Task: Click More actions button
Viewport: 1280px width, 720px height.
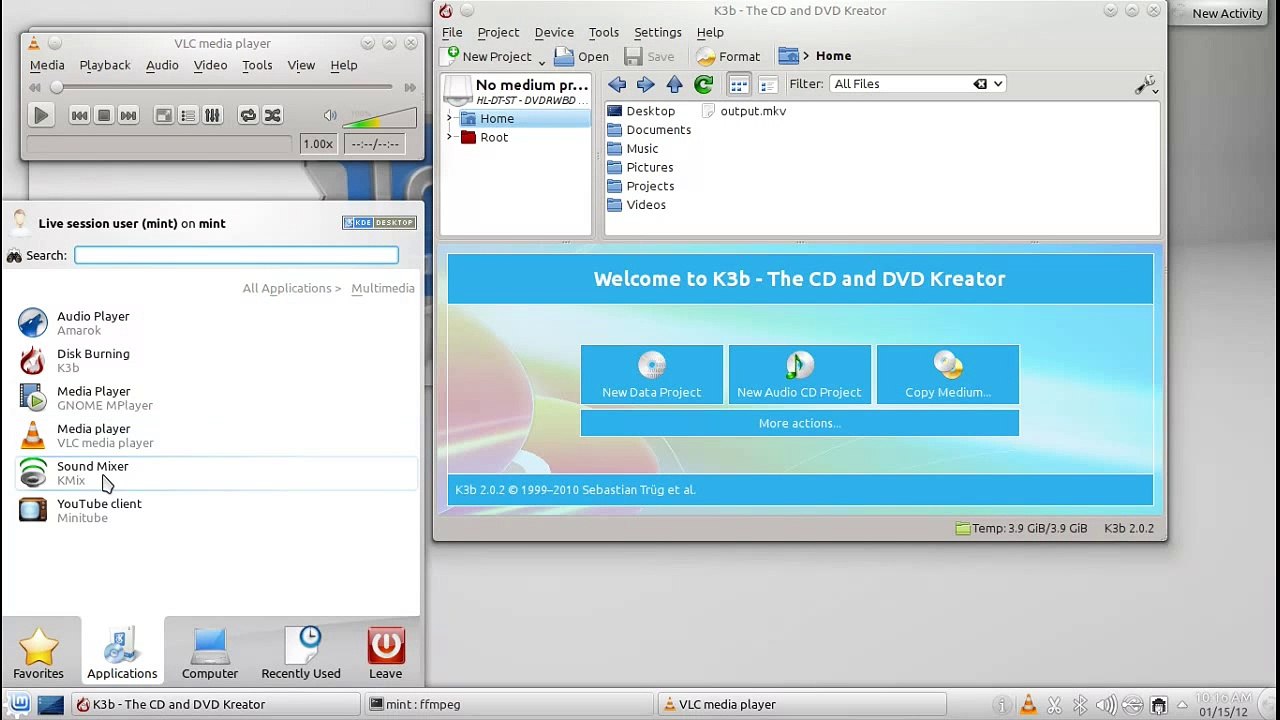Action: [x=800, y=423]
